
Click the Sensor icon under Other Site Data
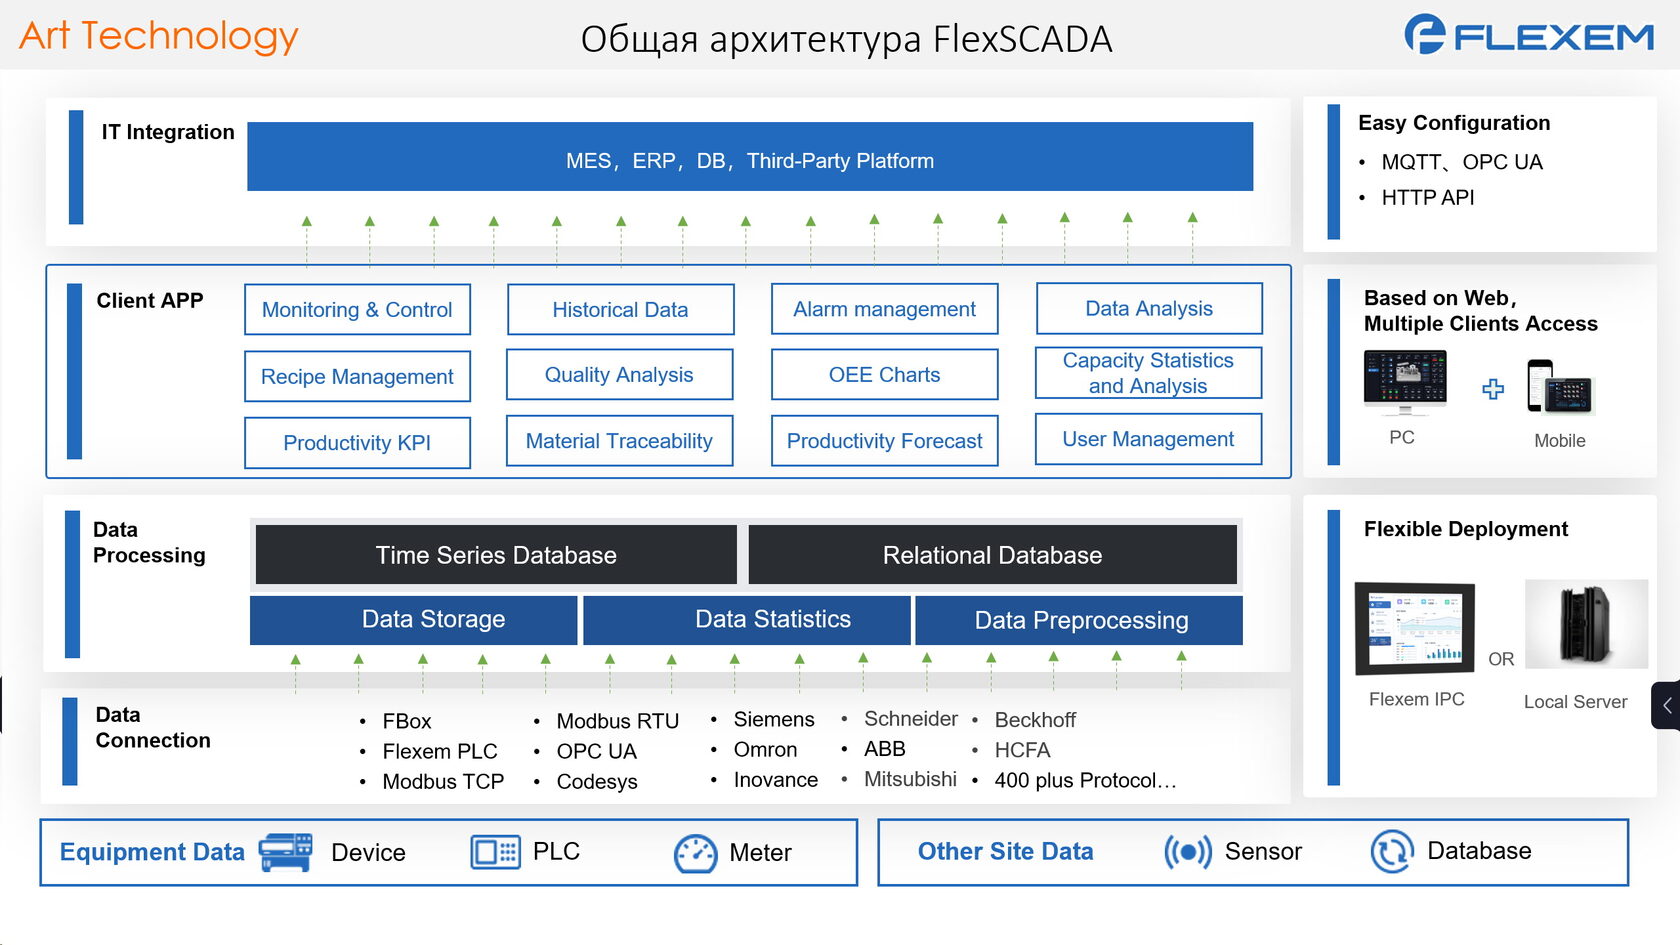[x=1189, y=851]
